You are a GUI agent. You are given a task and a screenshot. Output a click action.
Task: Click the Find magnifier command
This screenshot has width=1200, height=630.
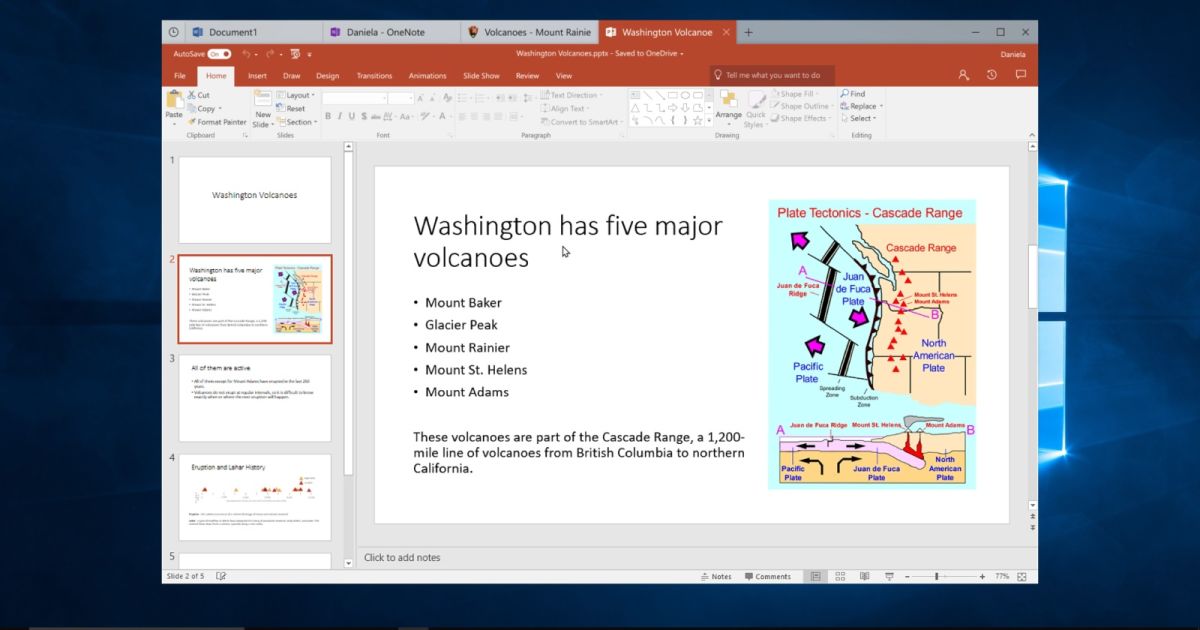click(x=853, y=94)
